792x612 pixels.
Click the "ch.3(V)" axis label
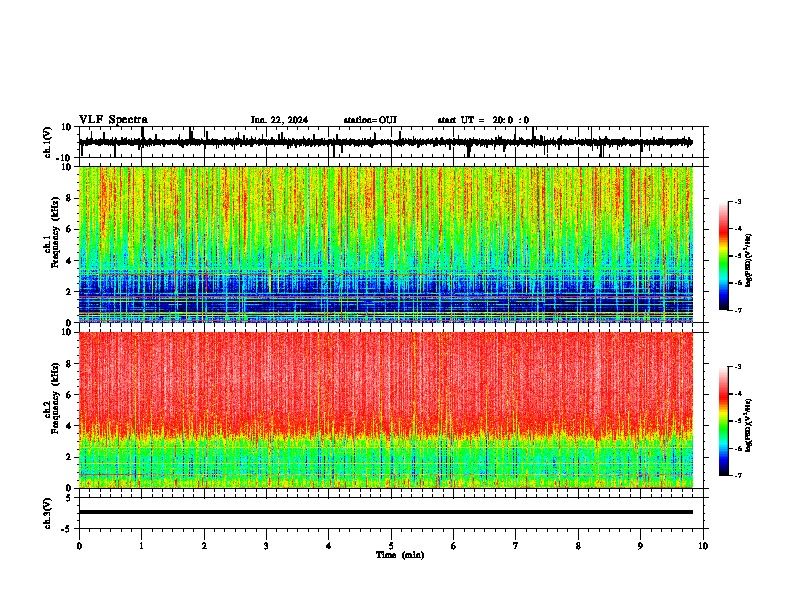point(47,513)
